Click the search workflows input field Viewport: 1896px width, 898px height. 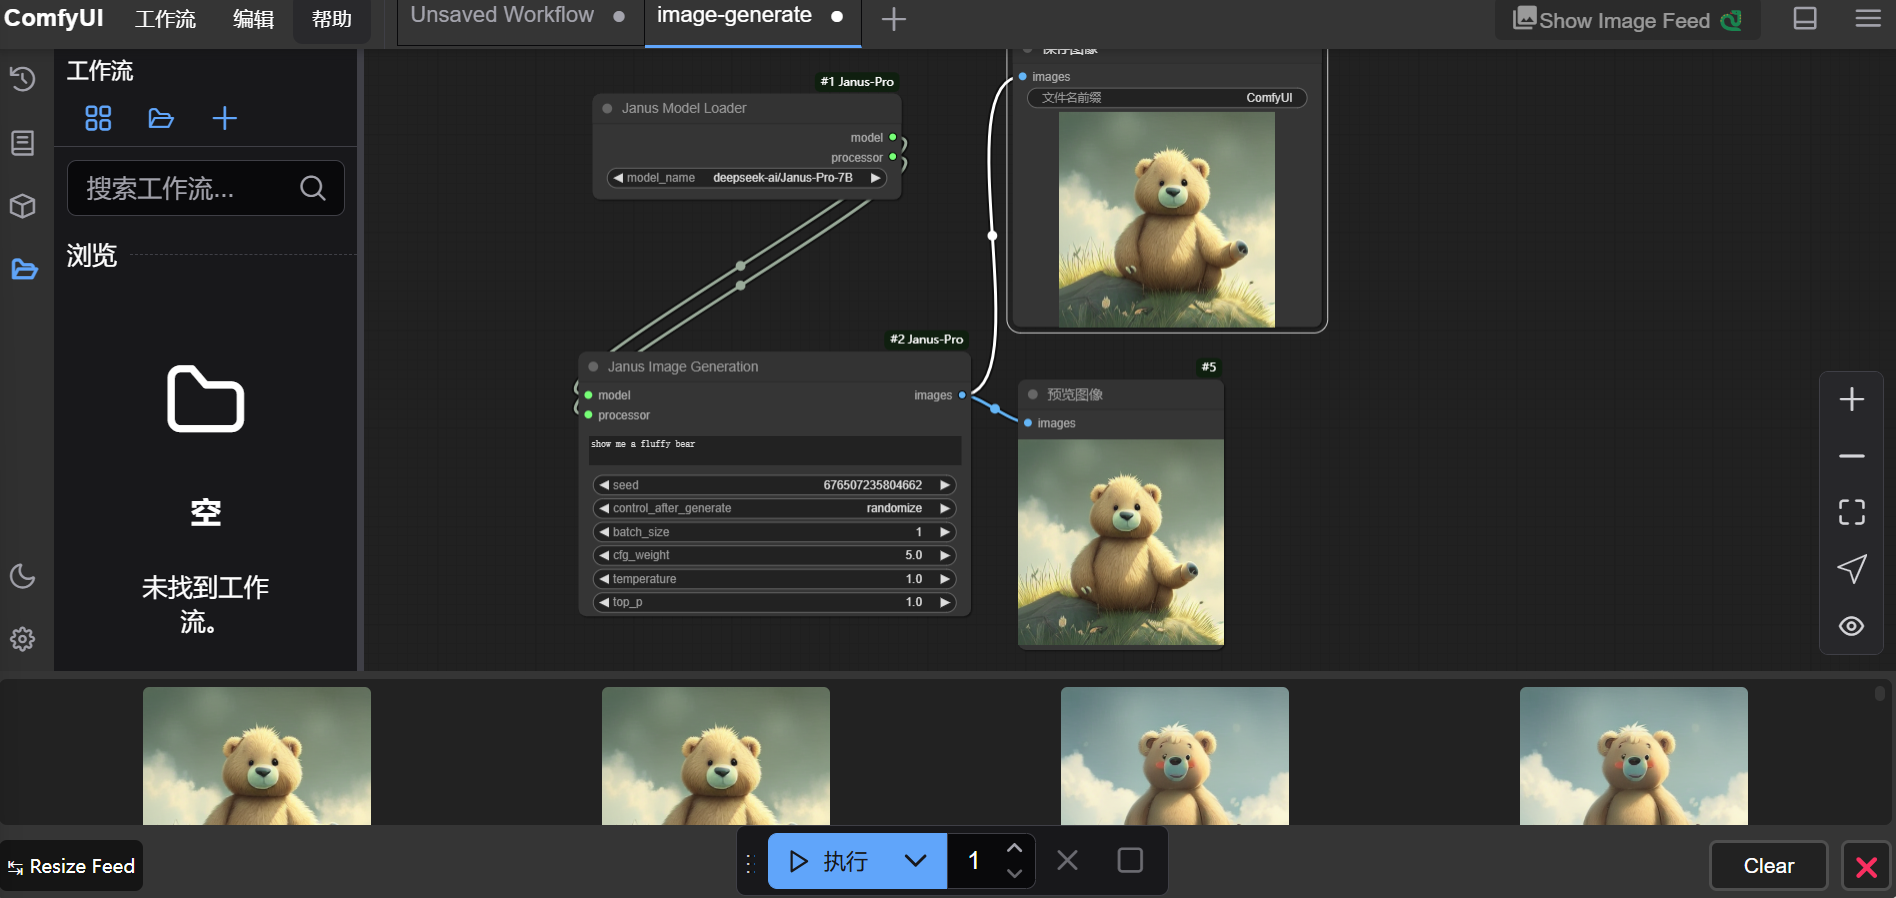point(190,188)
